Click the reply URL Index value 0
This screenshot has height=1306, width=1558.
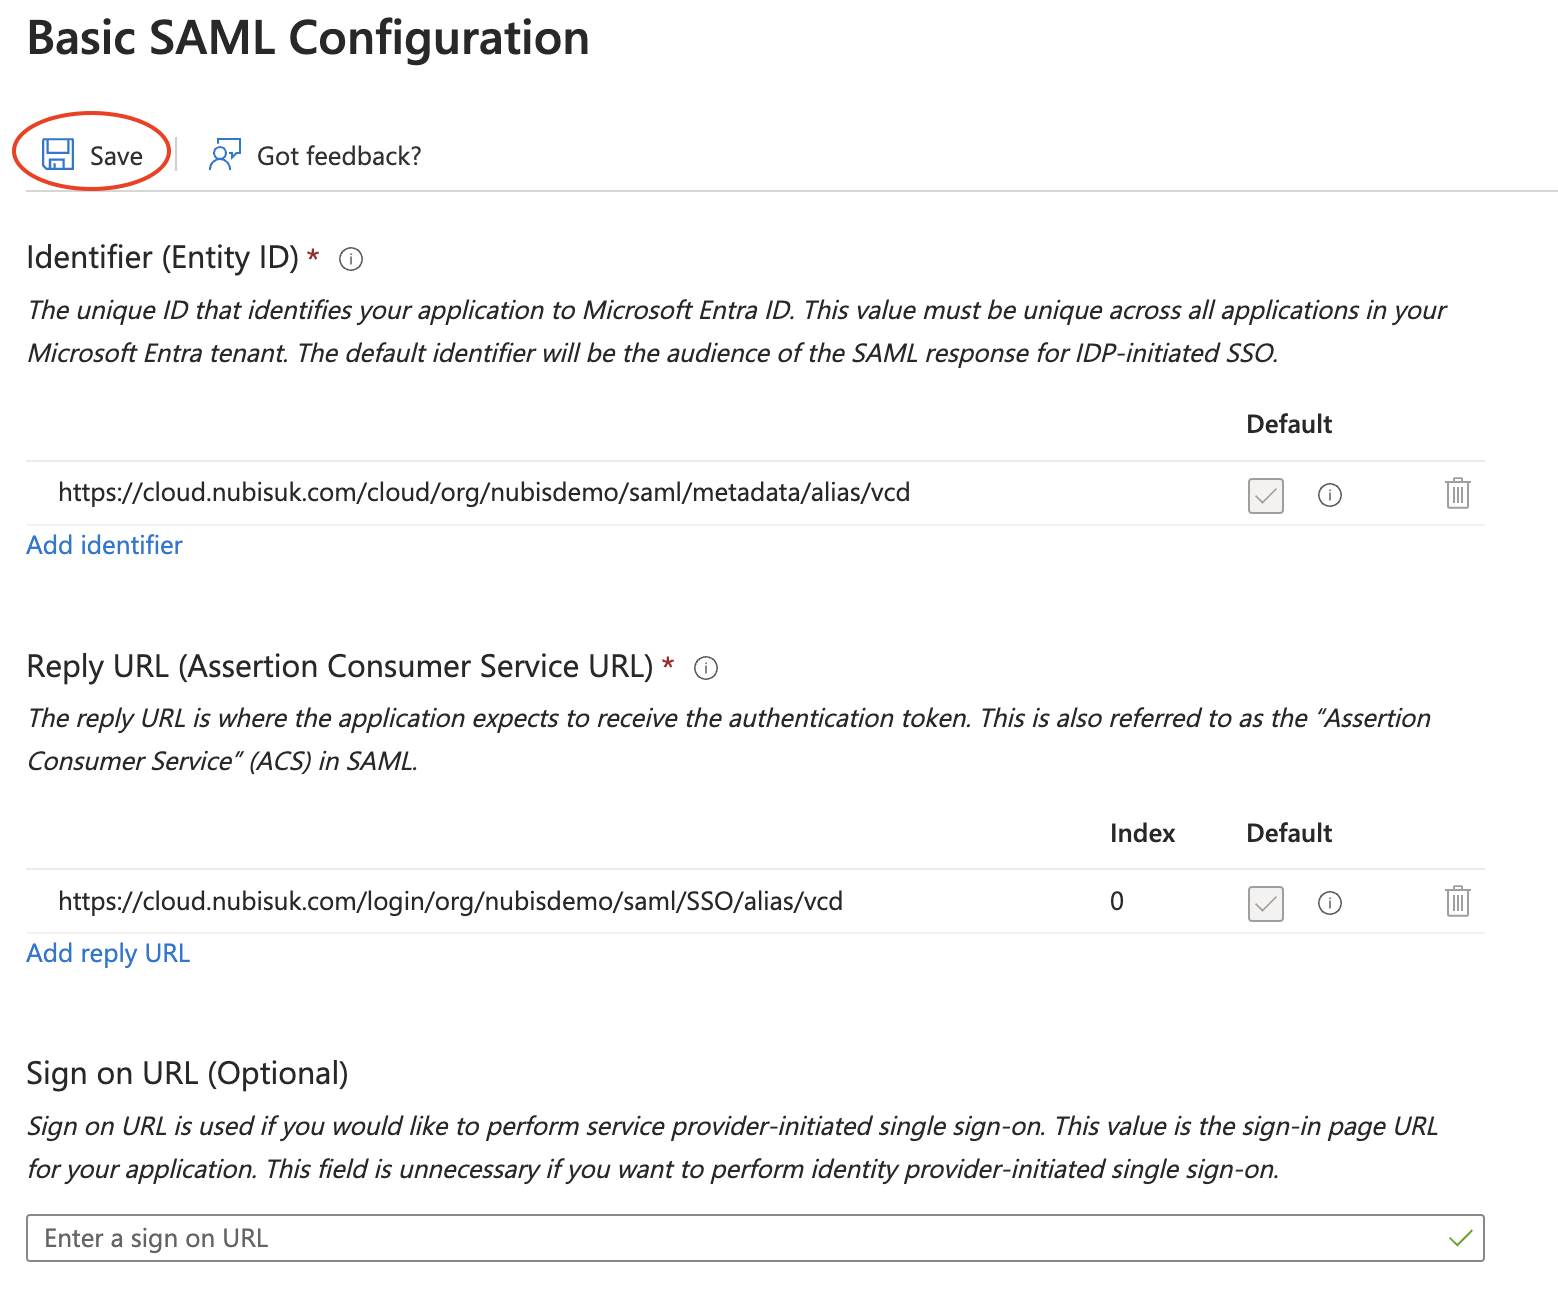(x=1117, y=901)
